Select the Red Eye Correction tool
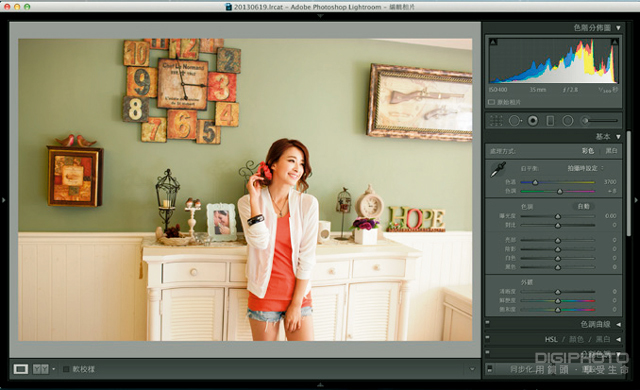Viewport: 640px width, 390px height. [533, 121]
